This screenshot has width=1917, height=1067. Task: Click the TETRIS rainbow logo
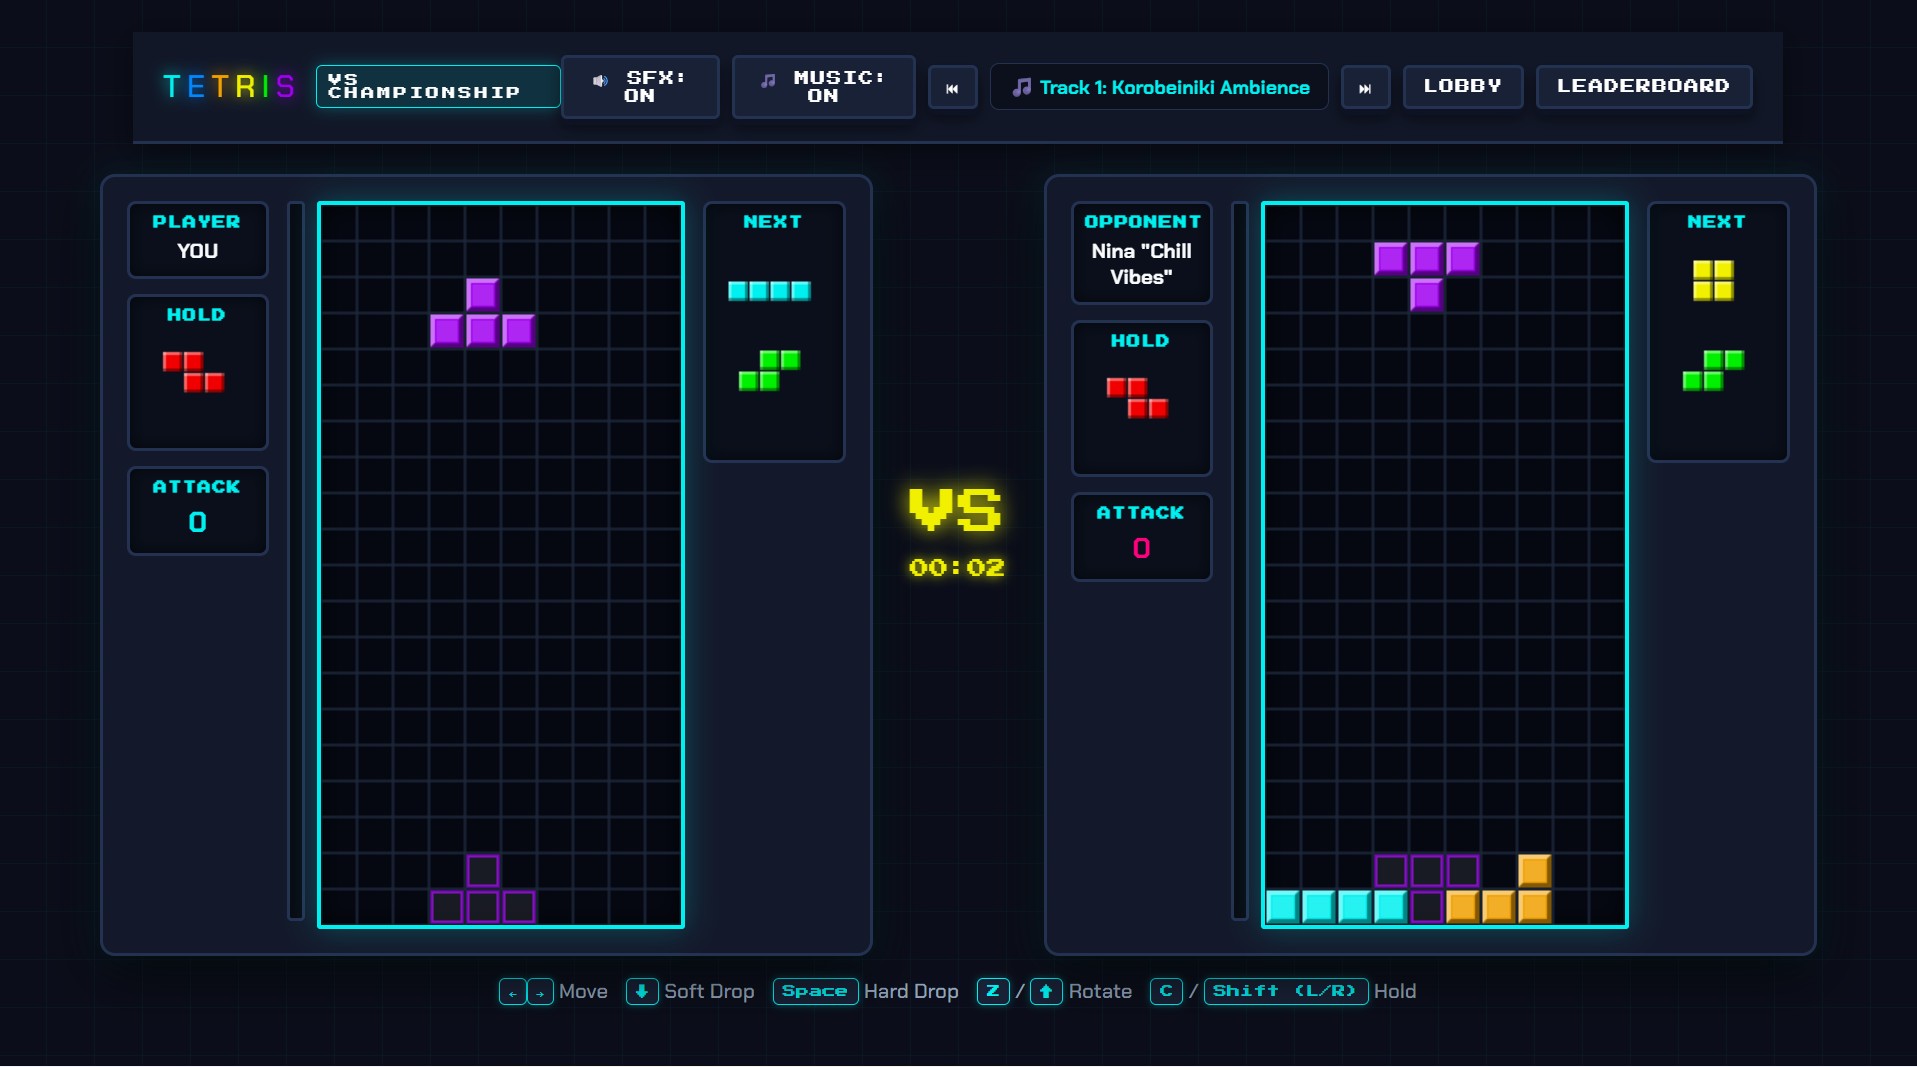point(229,87)
